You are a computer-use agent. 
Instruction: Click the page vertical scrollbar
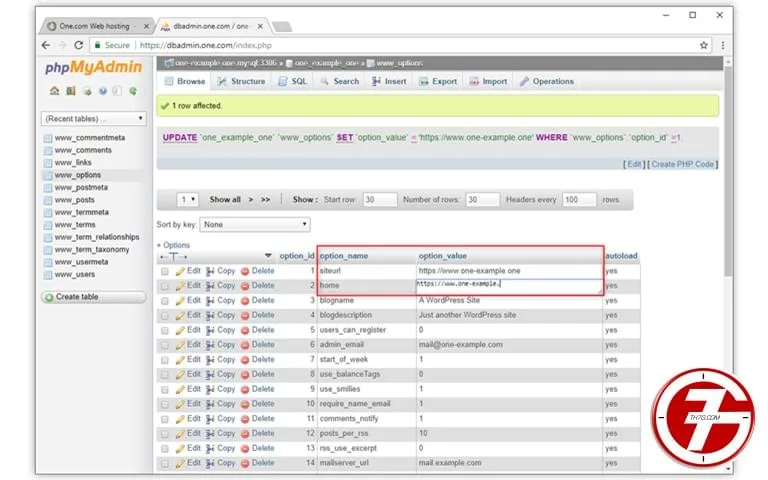pos(728,171)
